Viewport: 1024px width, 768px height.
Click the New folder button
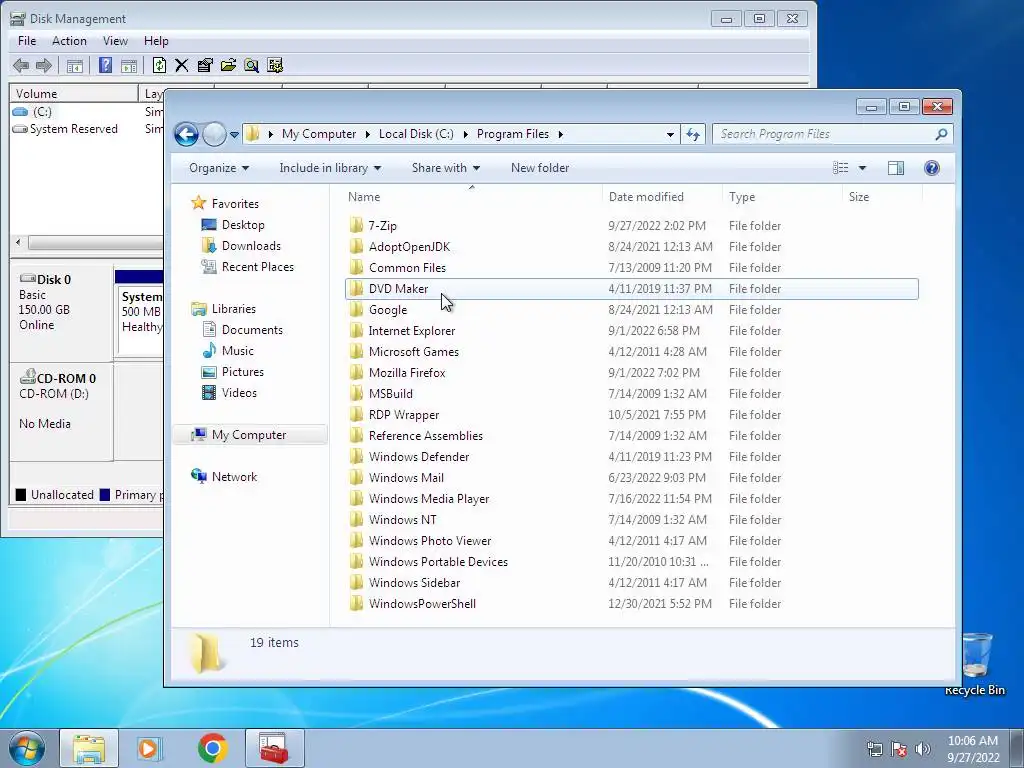539,168
